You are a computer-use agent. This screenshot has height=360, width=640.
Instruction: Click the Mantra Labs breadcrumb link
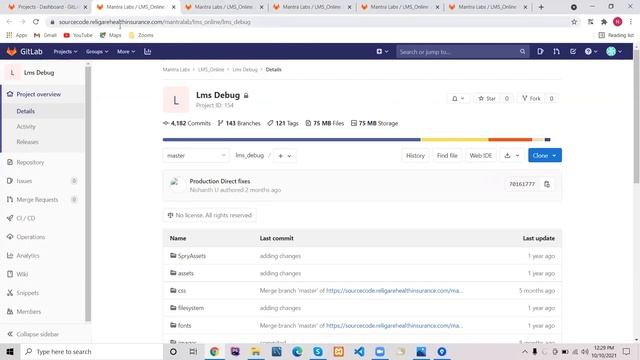(176, 70)
